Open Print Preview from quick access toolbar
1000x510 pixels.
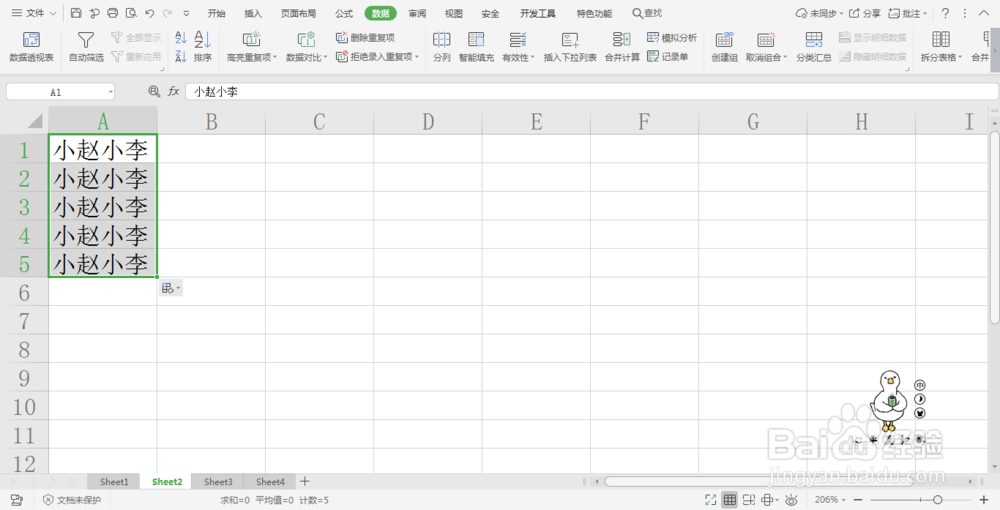pyautogui.click(x=131, y=13)
